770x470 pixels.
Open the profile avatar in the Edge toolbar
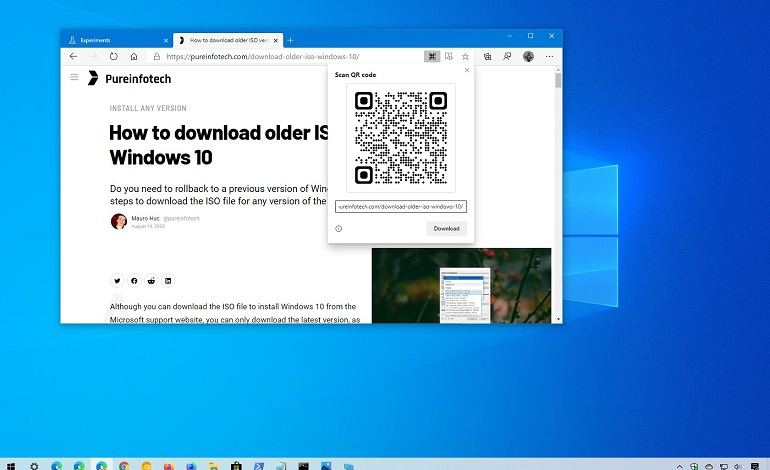528,56
